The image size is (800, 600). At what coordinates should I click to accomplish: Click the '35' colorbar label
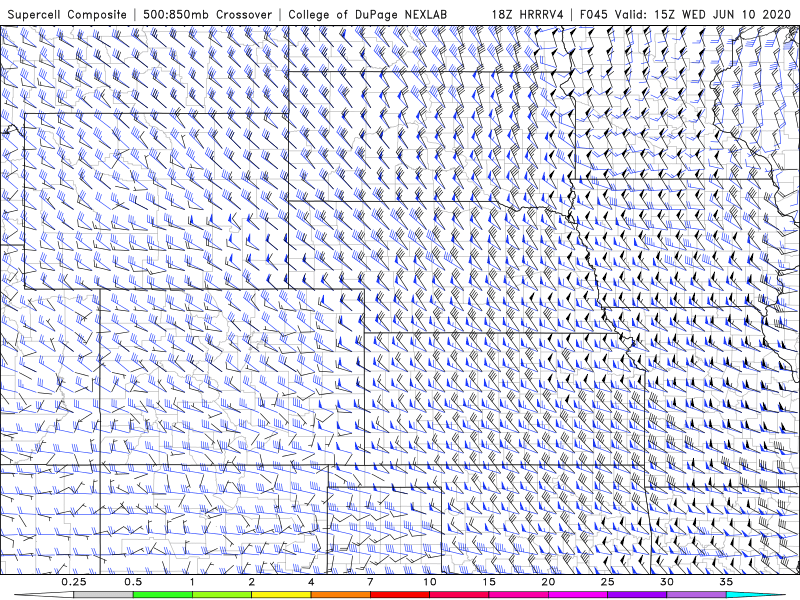726,582
